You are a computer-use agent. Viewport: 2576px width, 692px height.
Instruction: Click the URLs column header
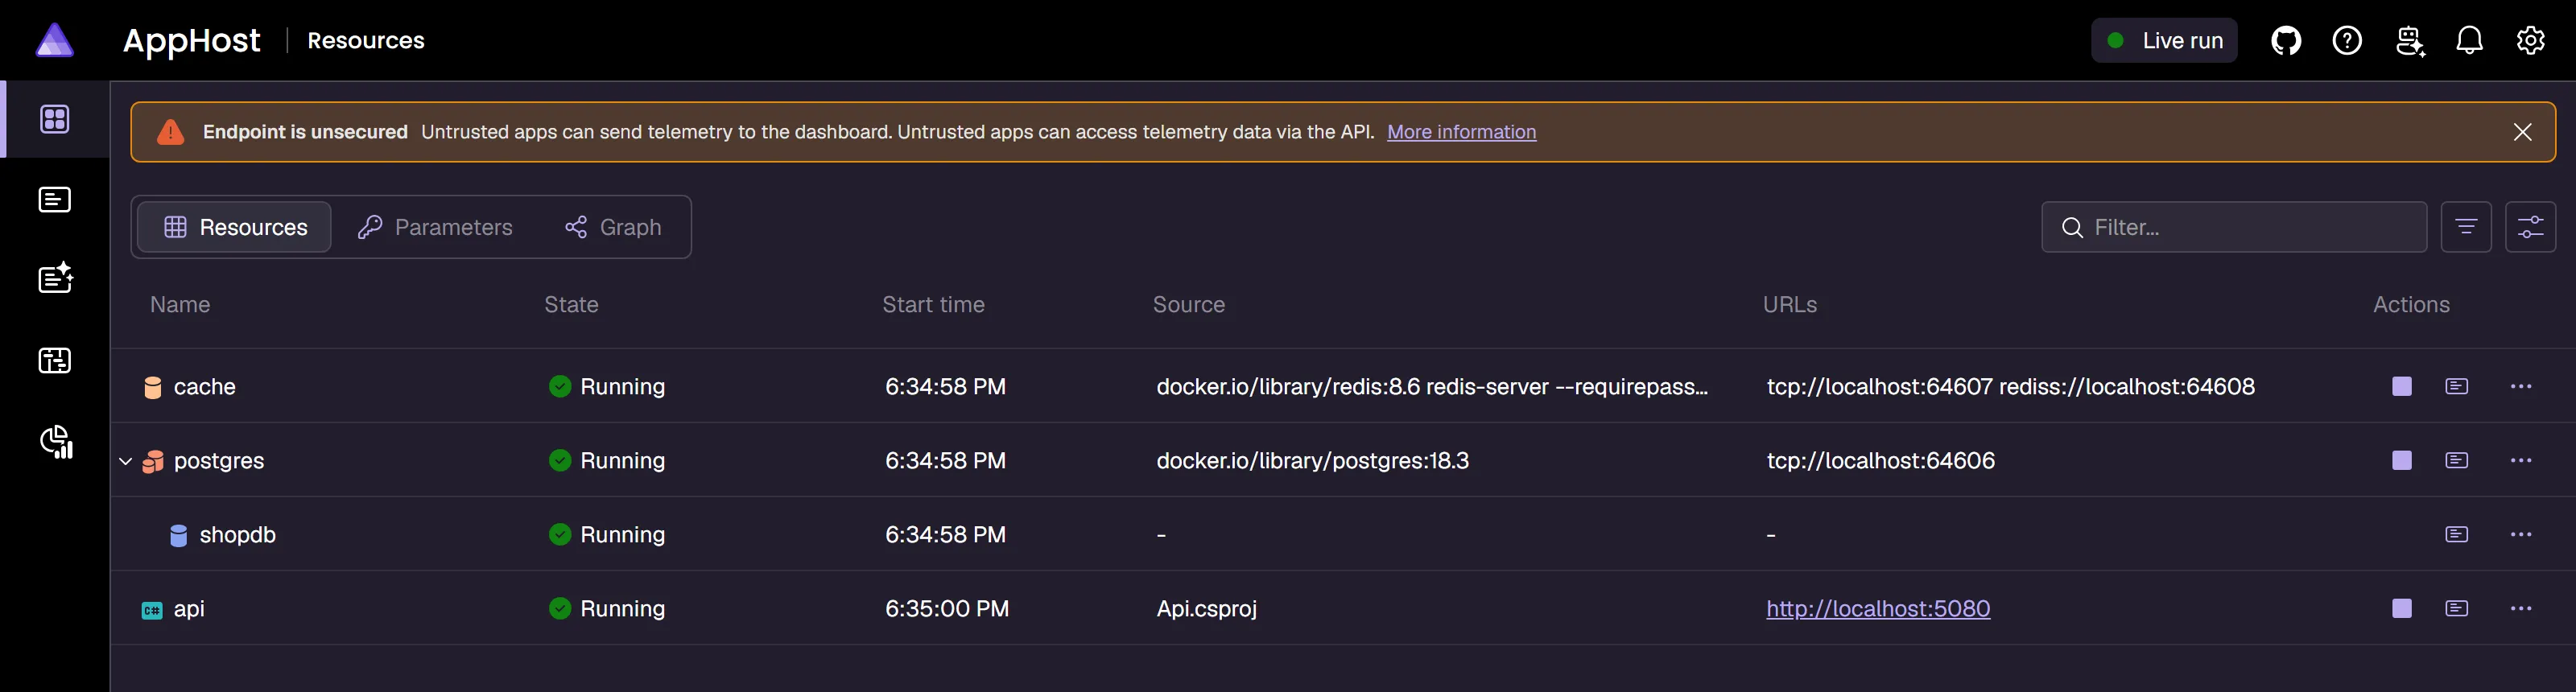click(x=1790, y=305)
